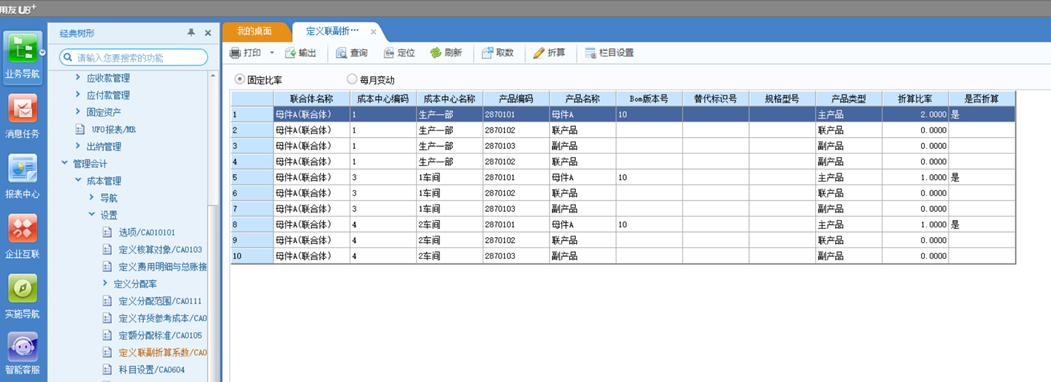
Task: Pin the 经典树形 panel with the pushpin
Action: coord(191,32)
